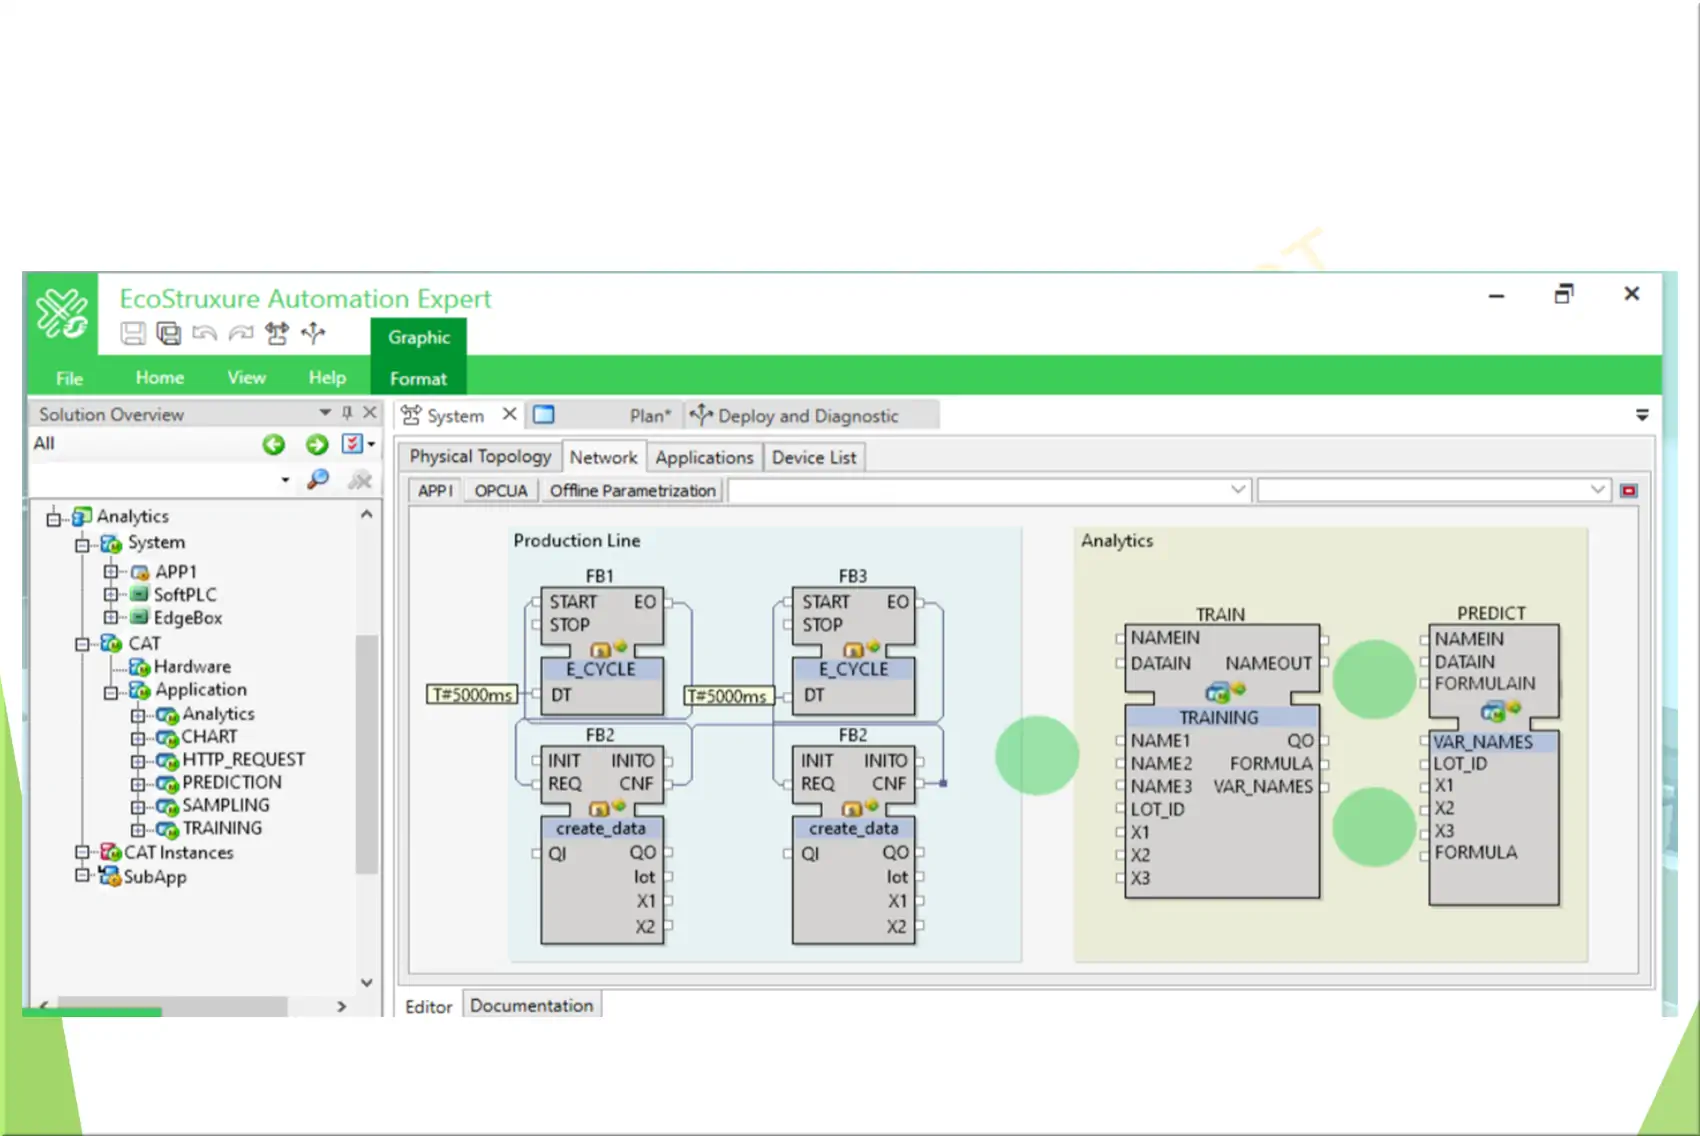1700x1136 pixels.
Task: Switch to Physical Topology tab
Action: pyautogui.click(x=480, y=456)
